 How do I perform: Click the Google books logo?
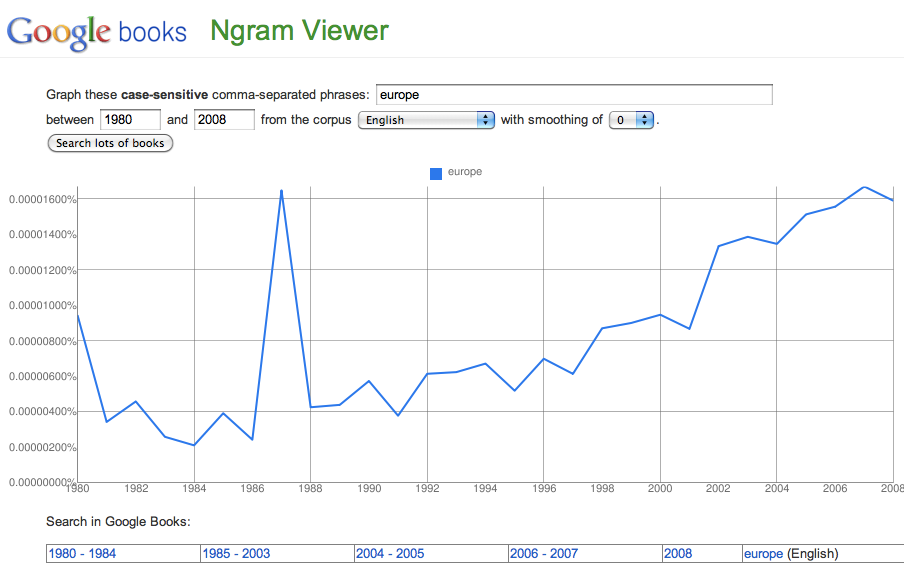pyautogui.click(x=97, y=32)
